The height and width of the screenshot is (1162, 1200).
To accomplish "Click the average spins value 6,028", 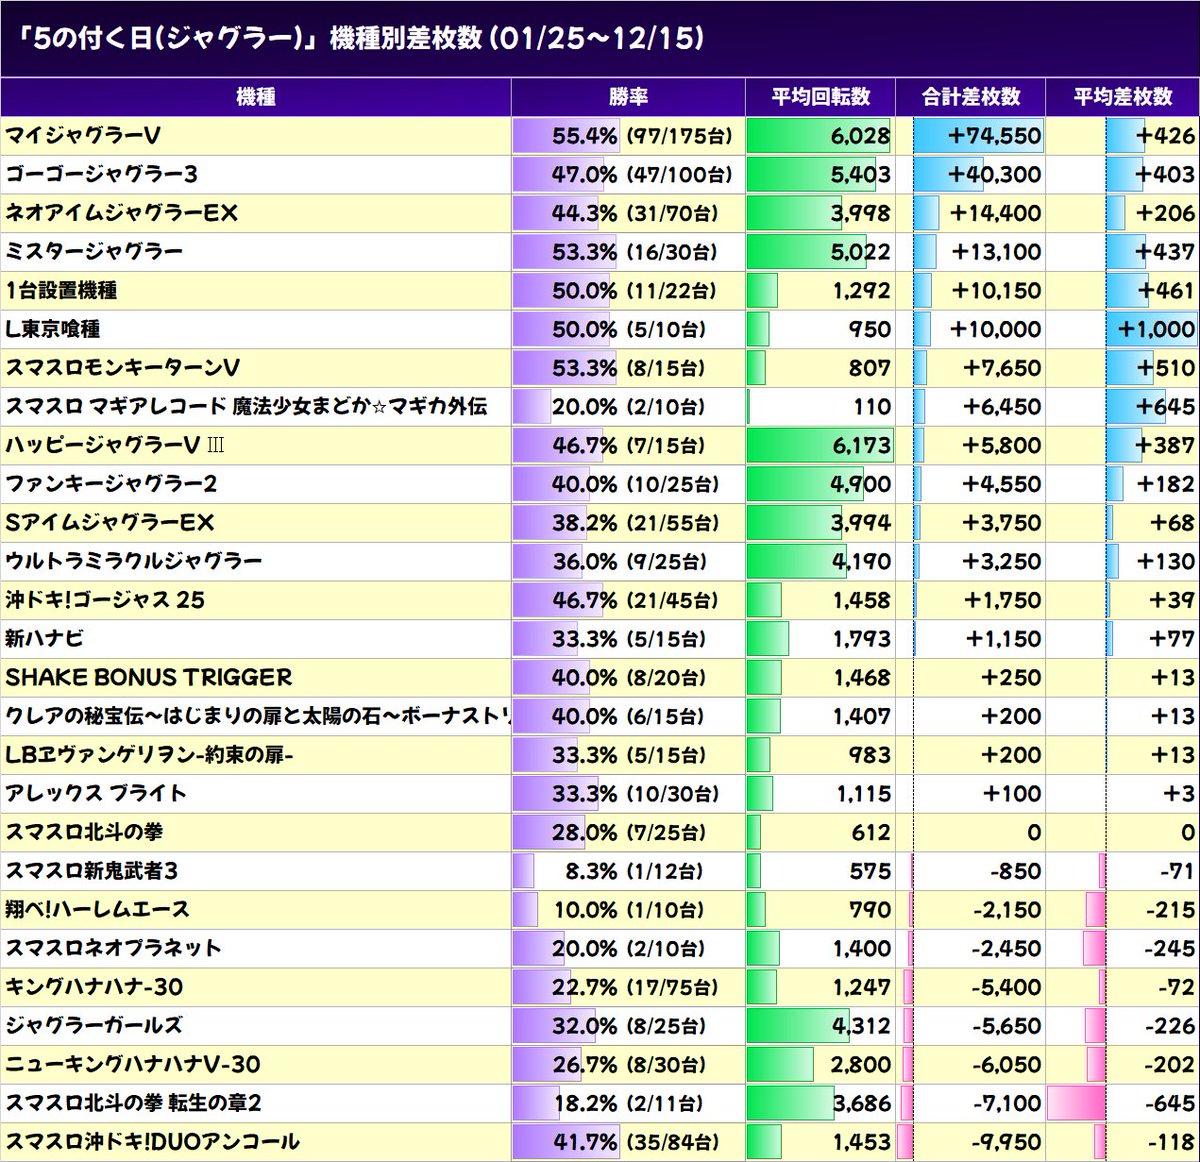I will pyautogui.click(x=860, y=136).
